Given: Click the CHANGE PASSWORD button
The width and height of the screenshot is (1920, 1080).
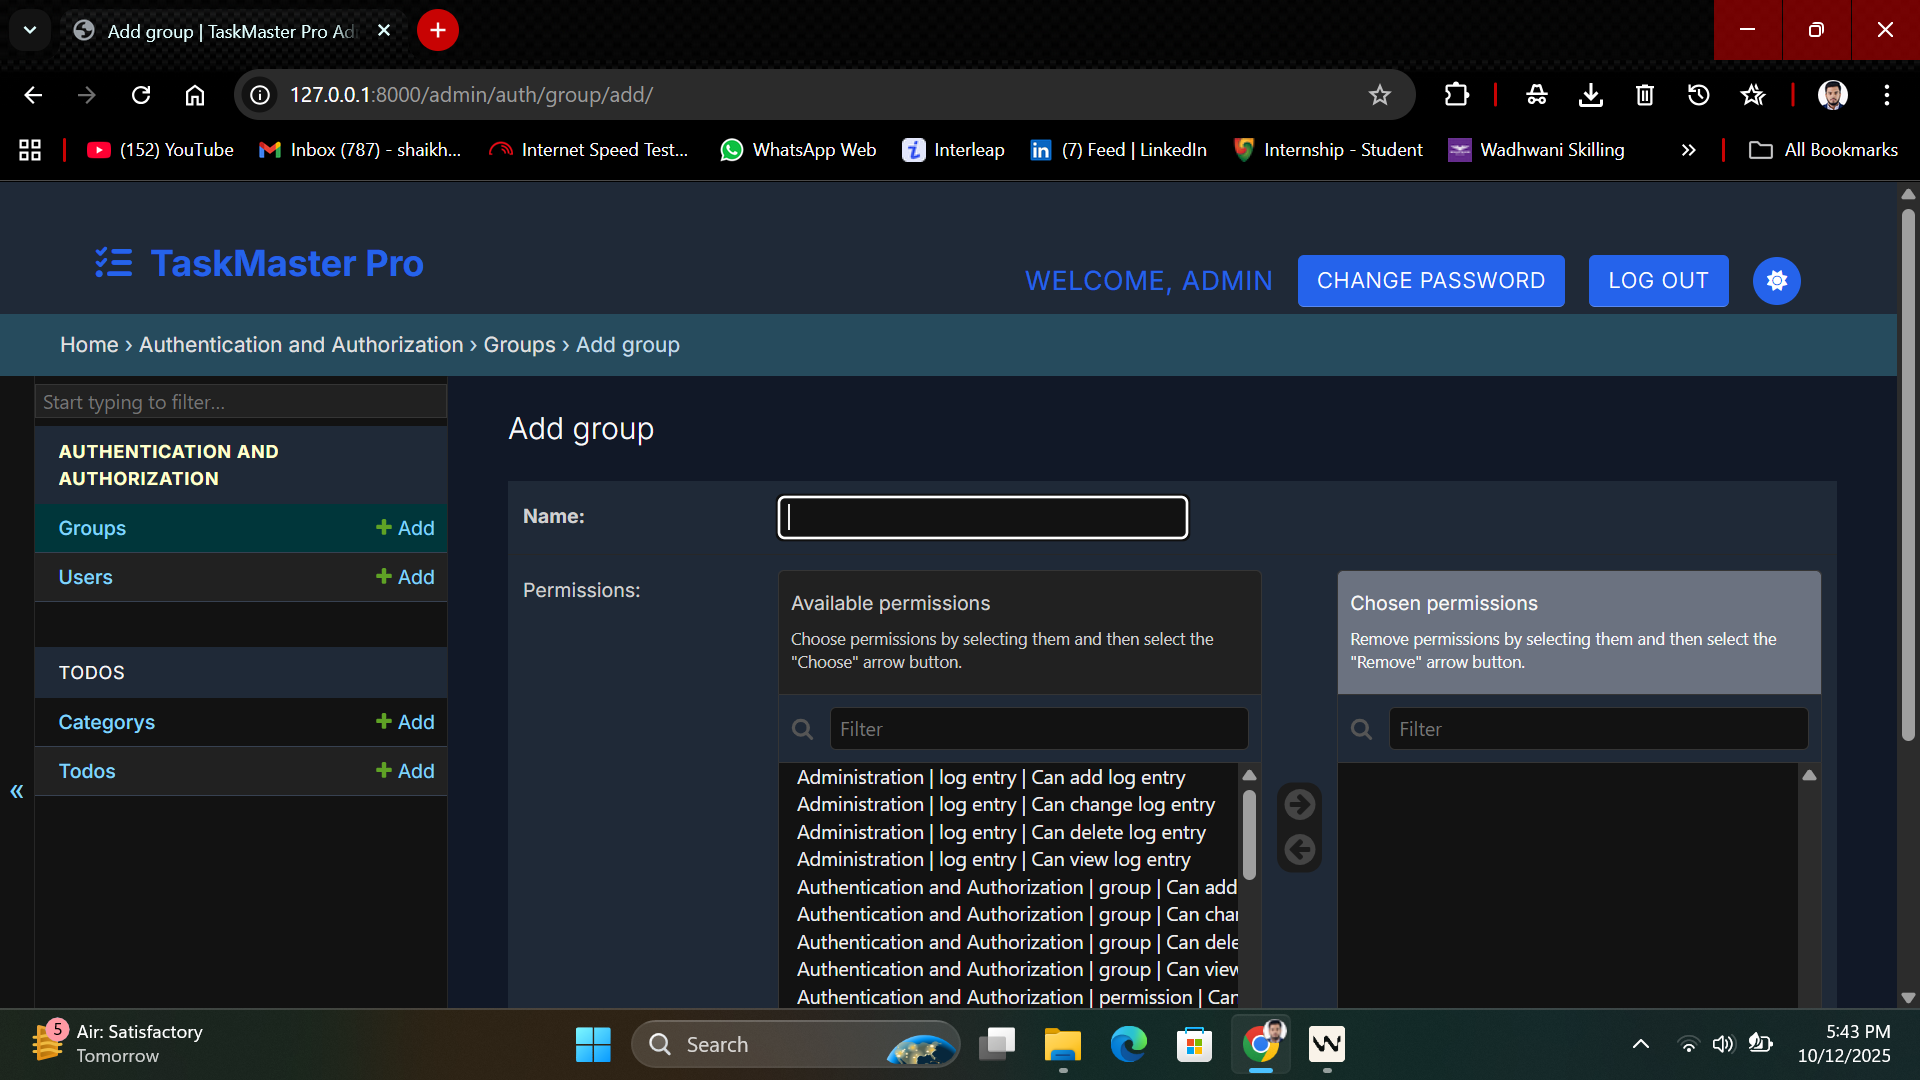Looking at the screenshot, I should (1431, 281).
